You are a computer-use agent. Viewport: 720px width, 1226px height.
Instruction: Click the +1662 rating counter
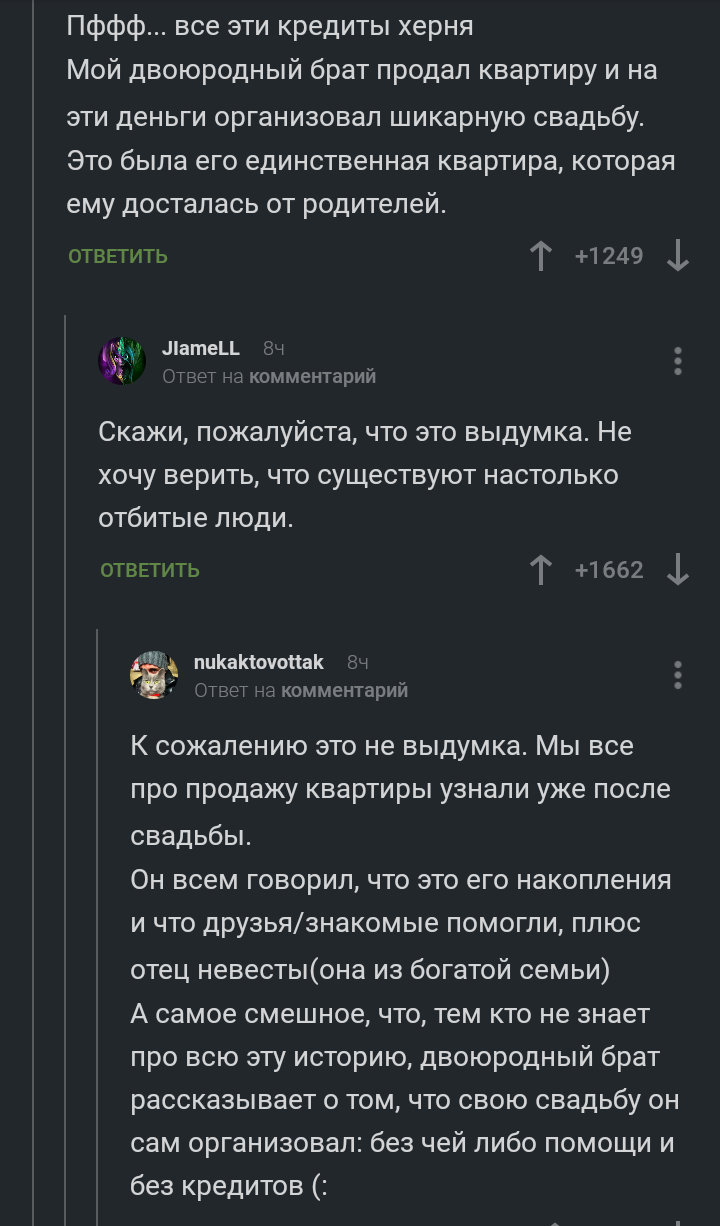click(x=609, y=570)
